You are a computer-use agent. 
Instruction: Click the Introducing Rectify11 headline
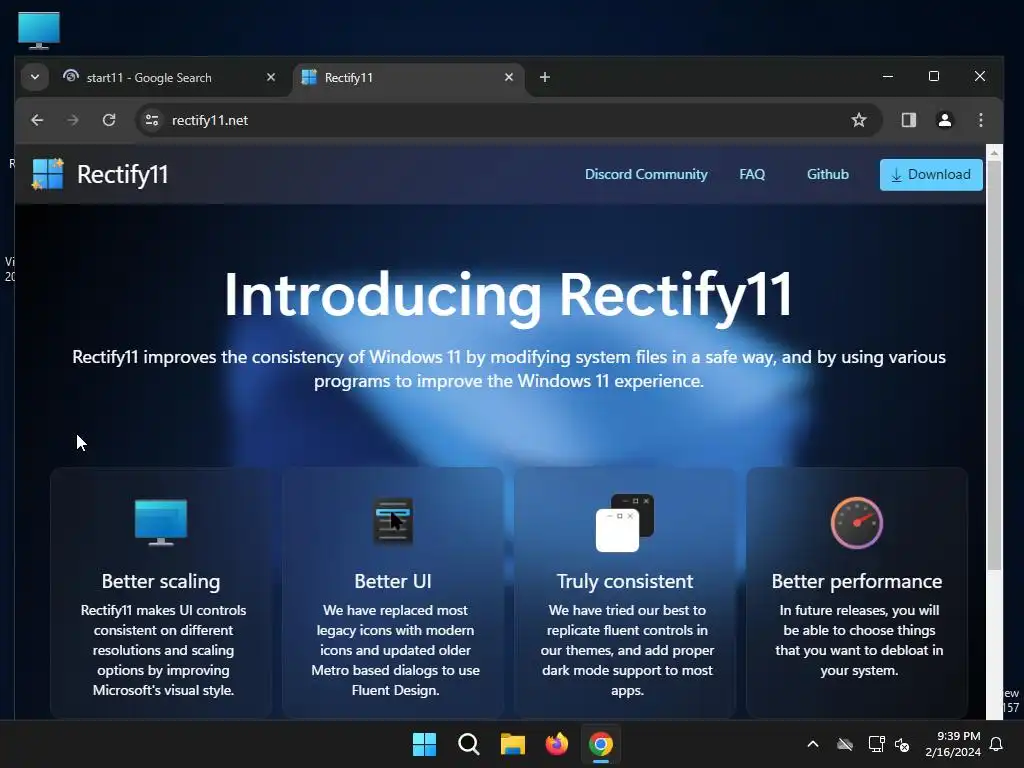point(509,295)
